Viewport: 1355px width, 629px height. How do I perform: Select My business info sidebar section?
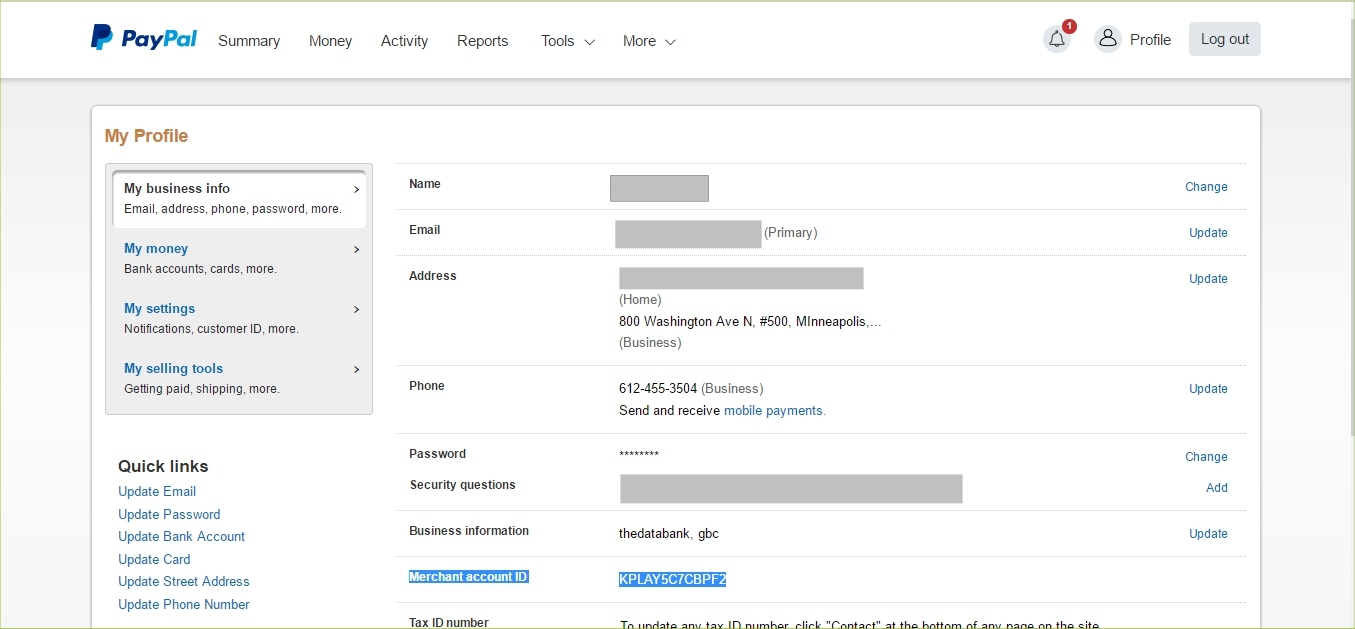click(x=239, y=198)
